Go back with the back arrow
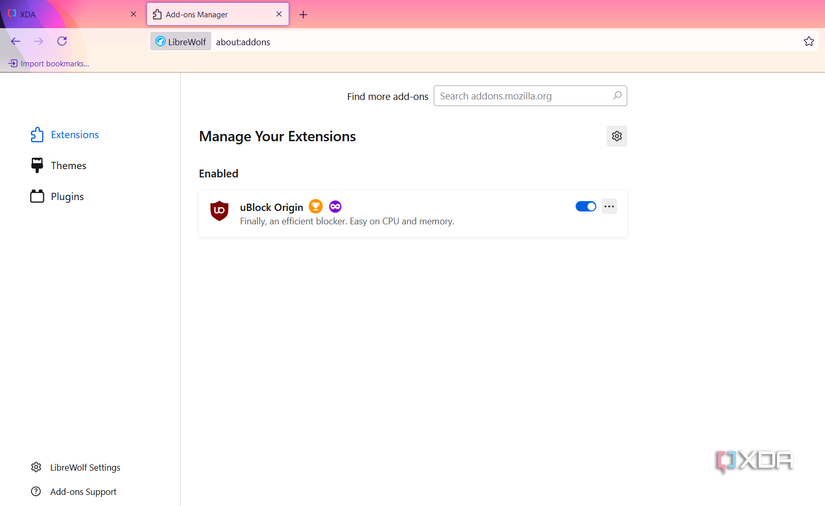Viewport: 825px width, 506px height. point(15,41)
